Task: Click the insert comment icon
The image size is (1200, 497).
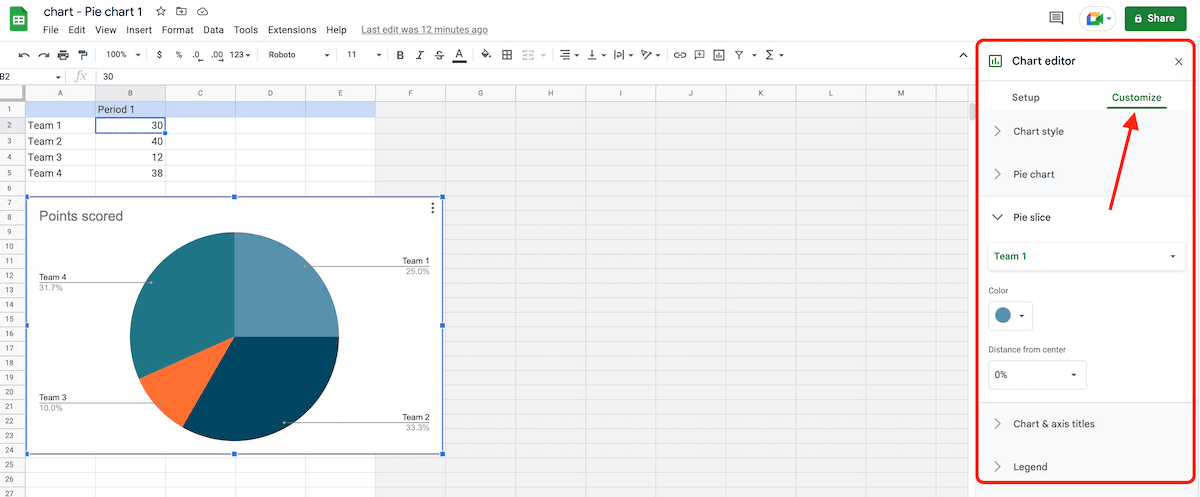Action: [x=699, y=55]
